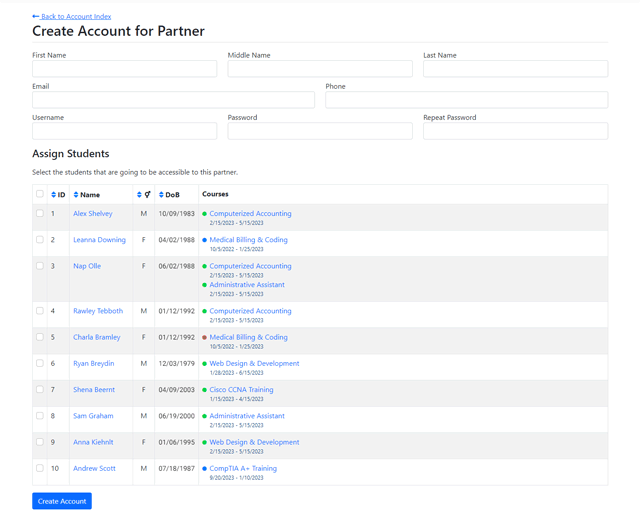Open Sam Graham student link
The height and width of the screenshot is (523, 640).
pos(93,416)
